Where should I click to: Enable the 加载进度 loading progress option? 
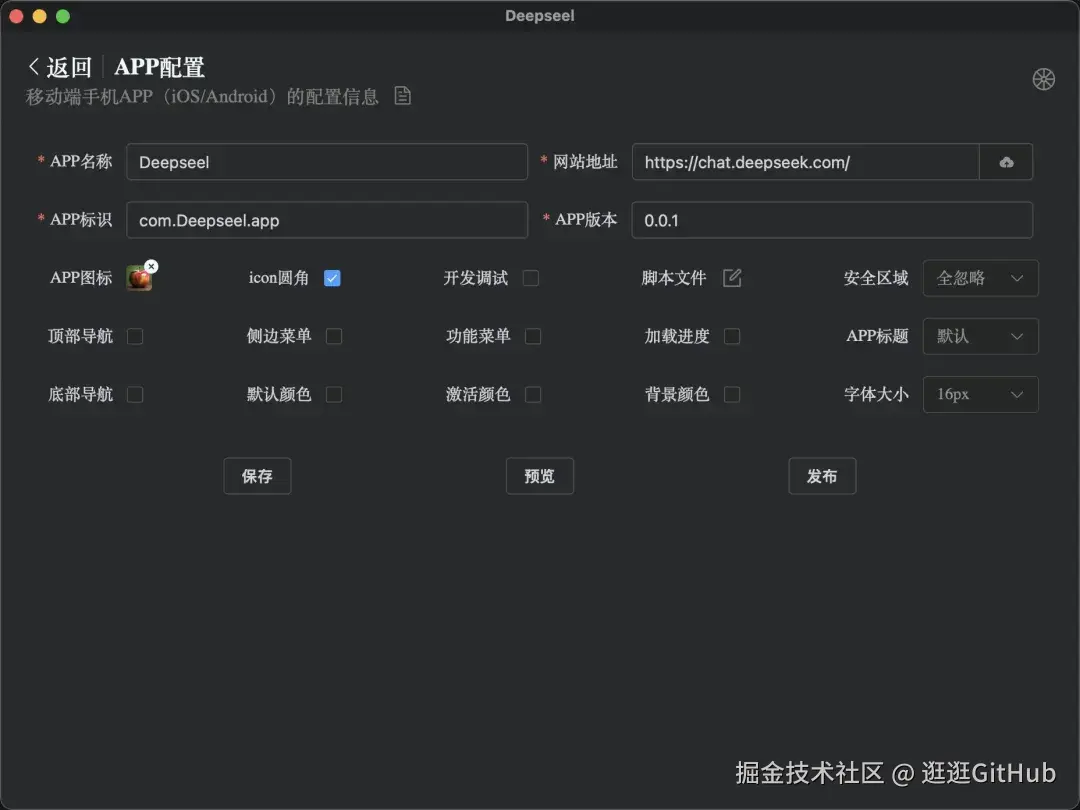[x=732, y=336]
